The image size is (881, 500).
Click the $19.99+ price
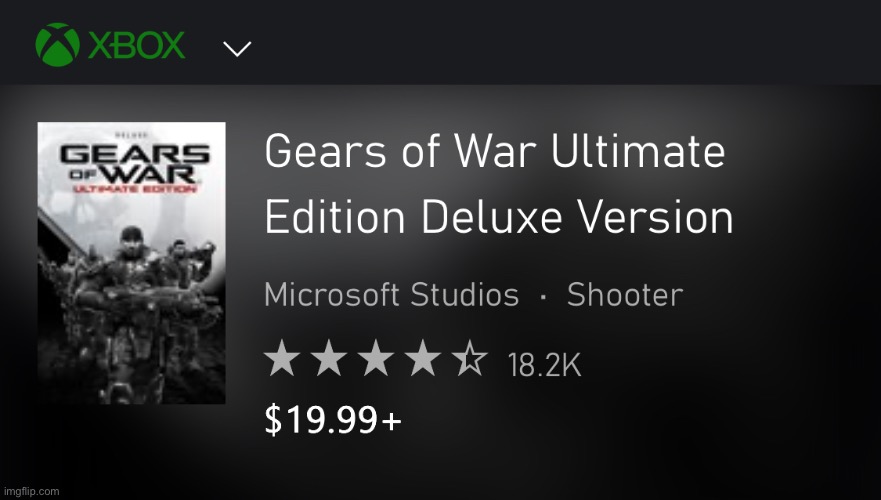click(332, 421)
